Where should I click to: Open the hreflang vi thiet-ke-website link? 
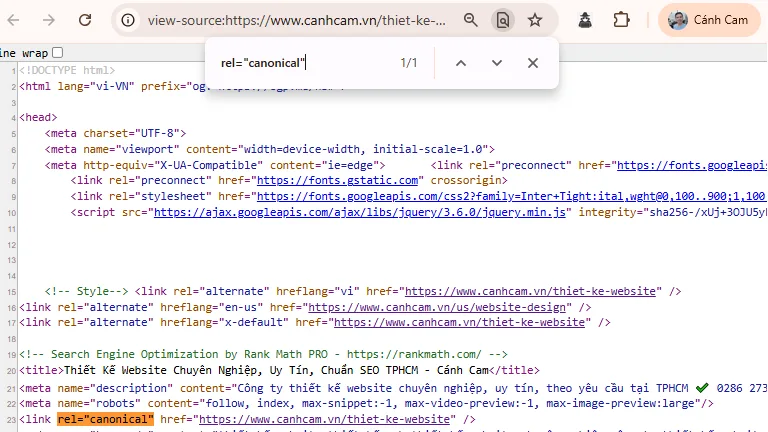[x=530, y=291]
